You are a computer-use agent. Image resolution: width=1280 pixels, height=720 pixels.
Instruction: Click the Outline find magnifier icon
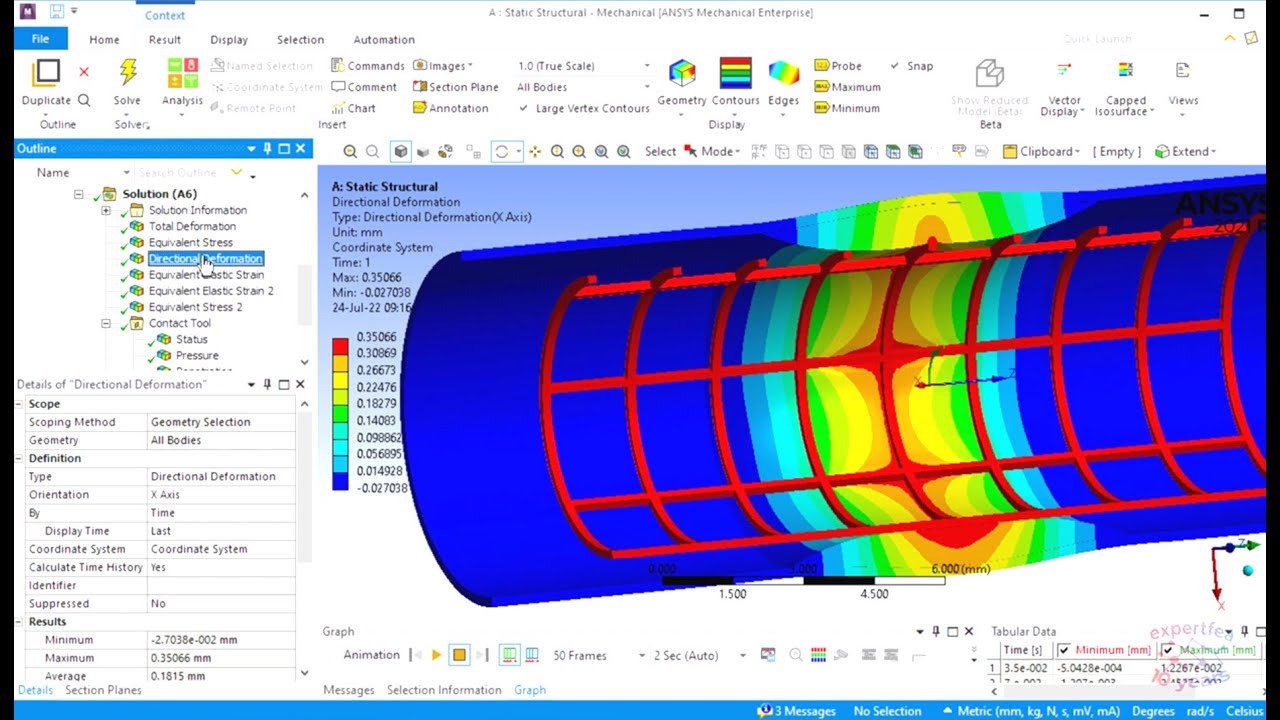pyautogui.click(x=84, y=100)
